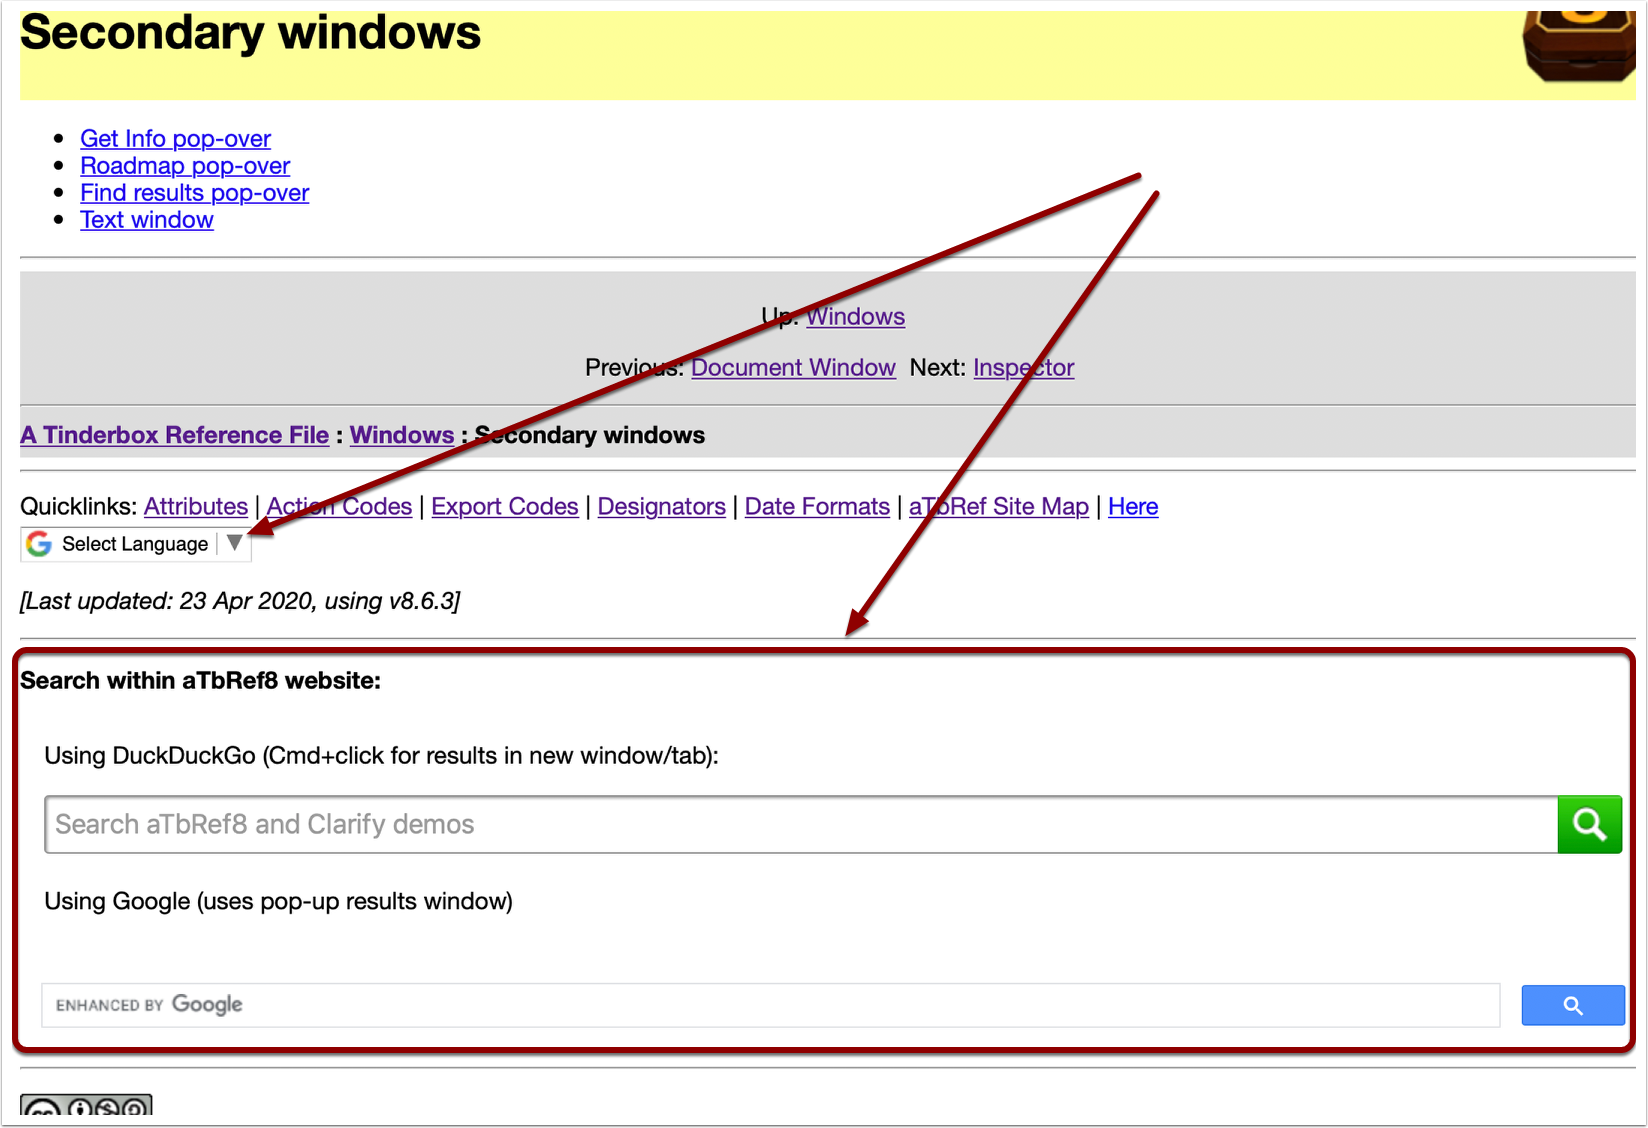1648x1128 pixels.
Task: Focus the Enhanced by Google search field
Action: (770, 1005)
